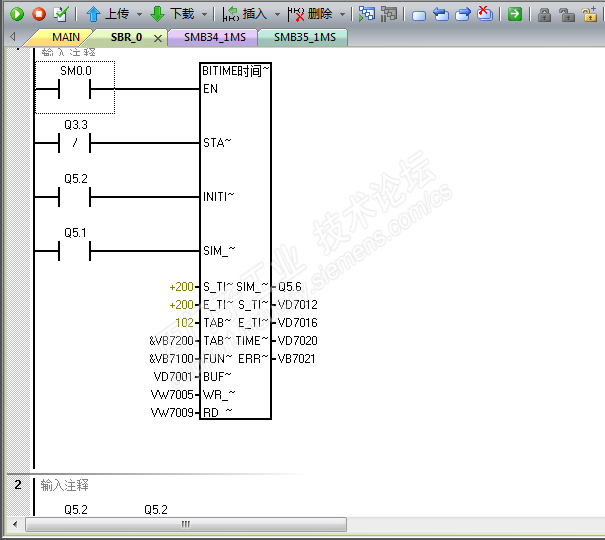Image resolution: width=605 pixels, height=540 pixels.
Task: Click the next bookmark icon
Action: point(463,14)
